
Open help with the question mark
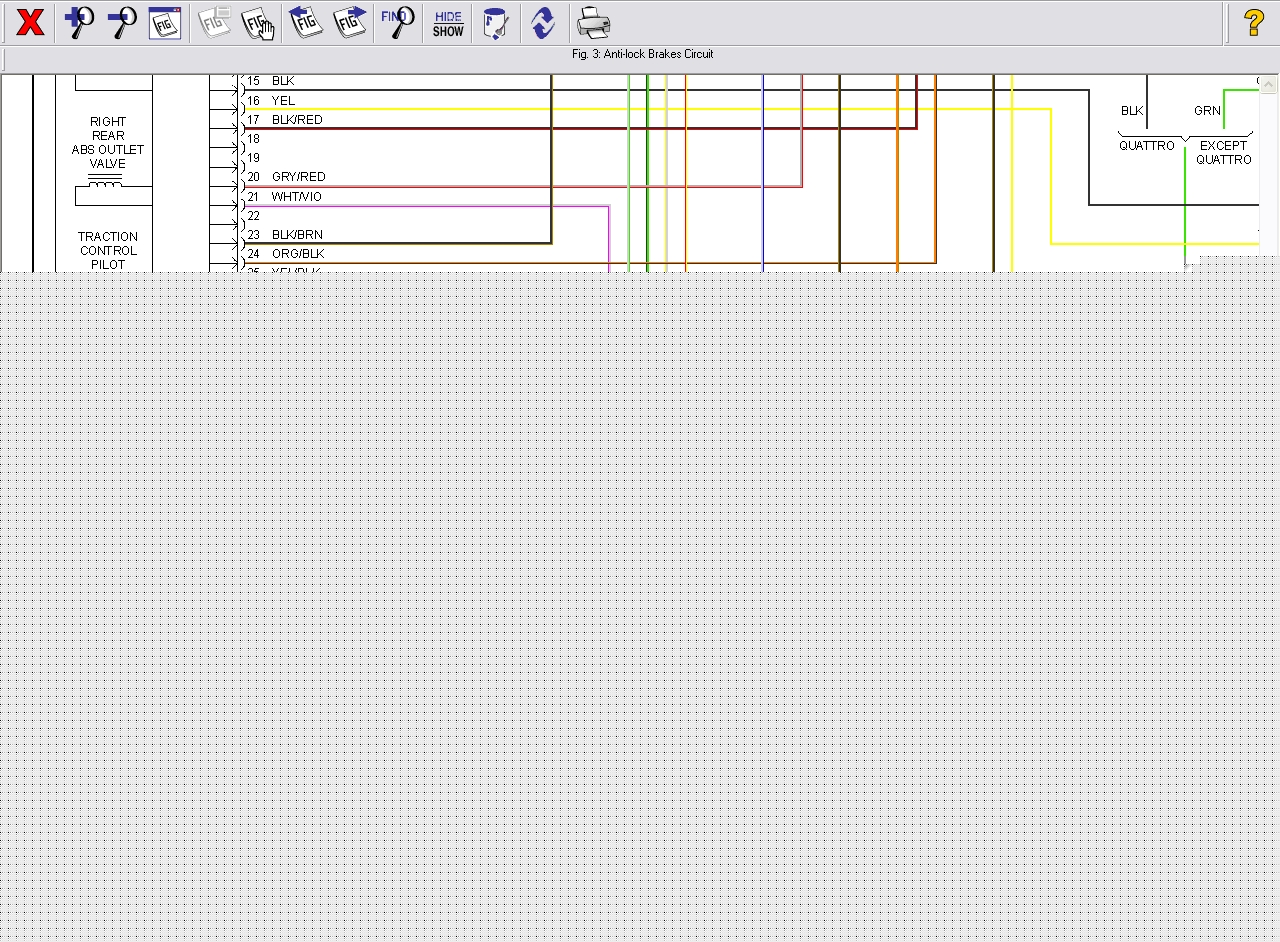[x=1253, y=22]
